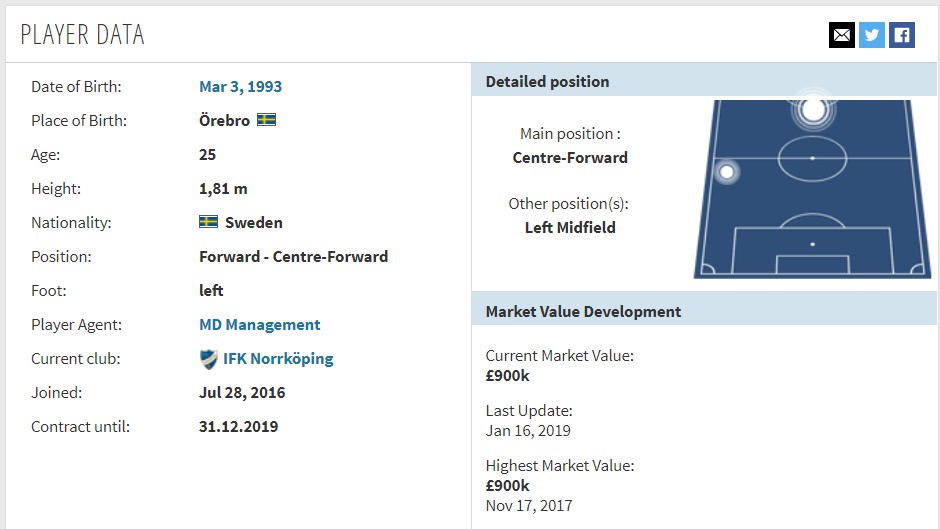Click the Highest Market Value label
This screenshot has height=529, width=940.
pyautogui.click(x=560, y=465)
